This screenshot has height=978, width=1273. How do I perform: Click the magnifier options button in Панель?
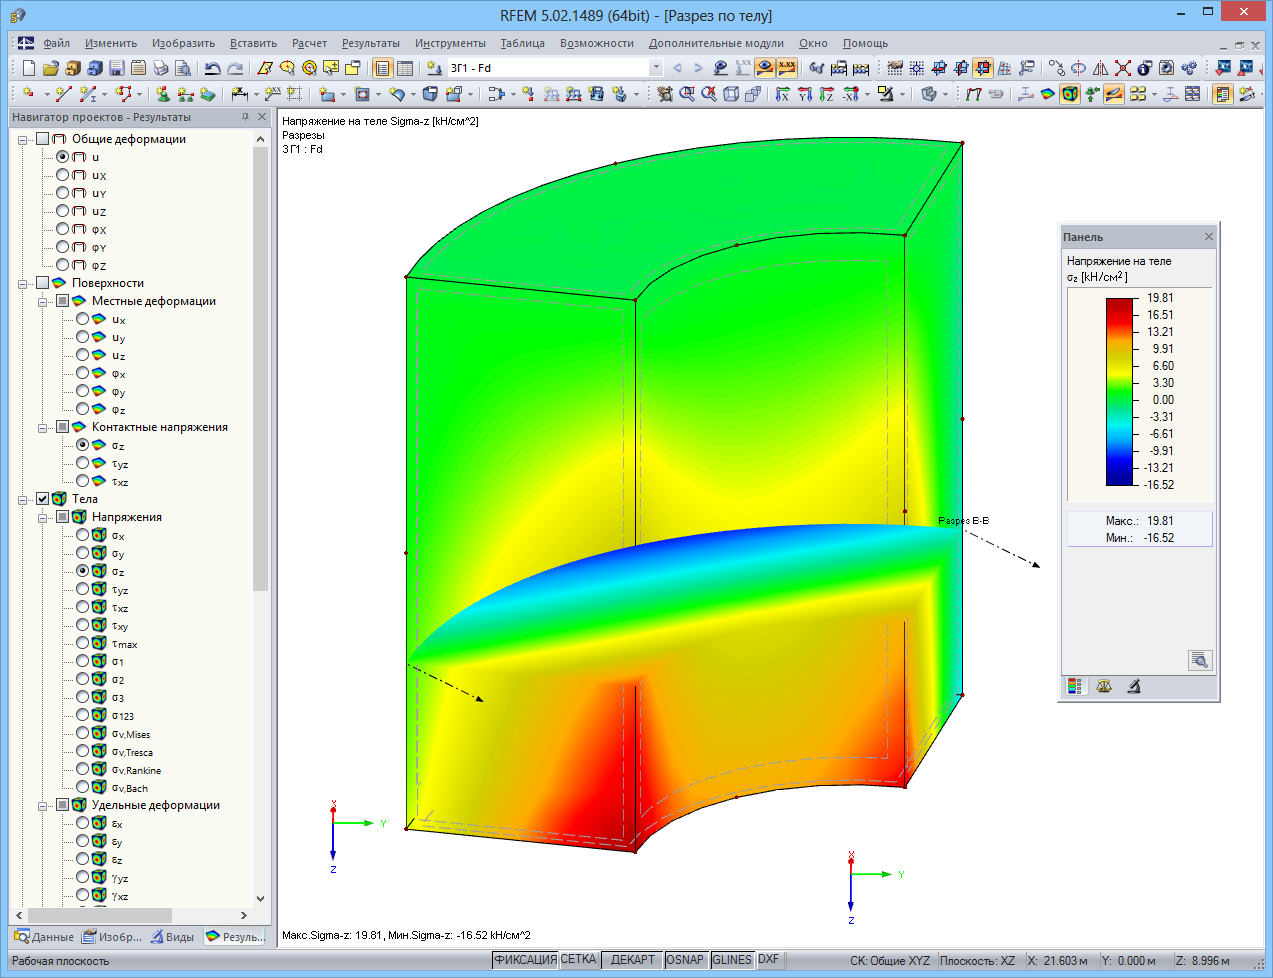(x=1200, y=660)
